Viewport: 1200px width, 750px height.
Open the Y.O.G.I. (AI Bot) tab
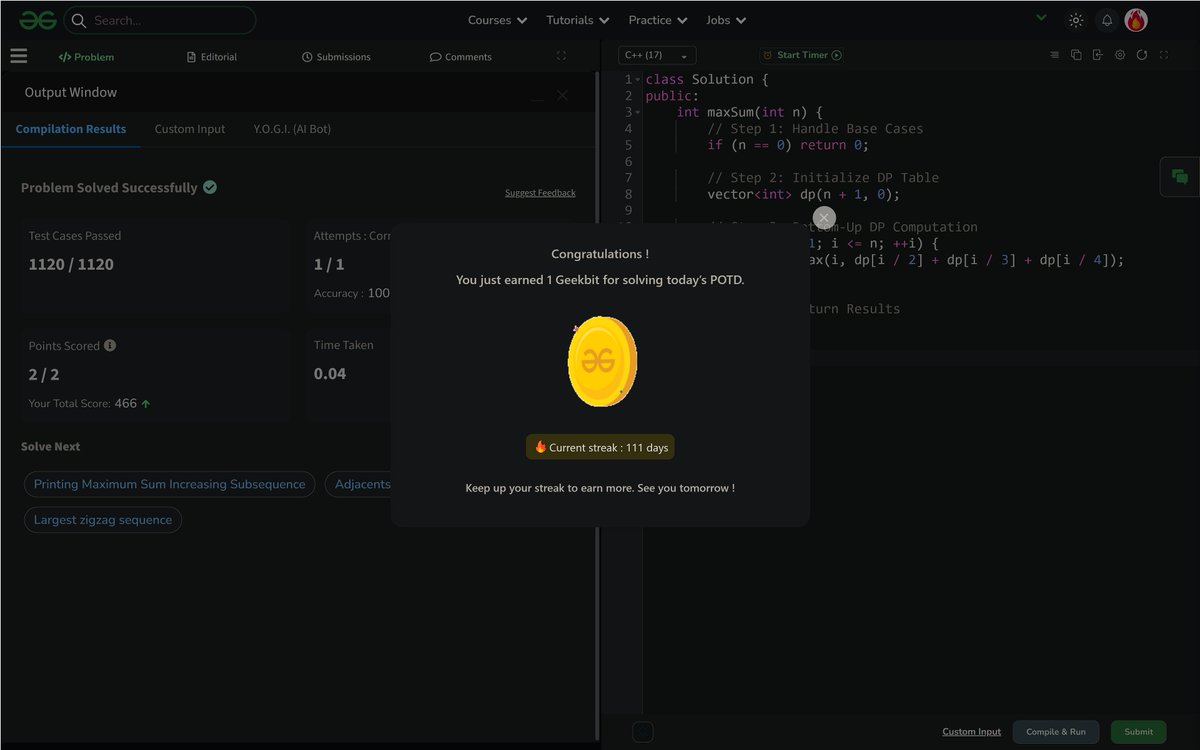tap(292, 129)
